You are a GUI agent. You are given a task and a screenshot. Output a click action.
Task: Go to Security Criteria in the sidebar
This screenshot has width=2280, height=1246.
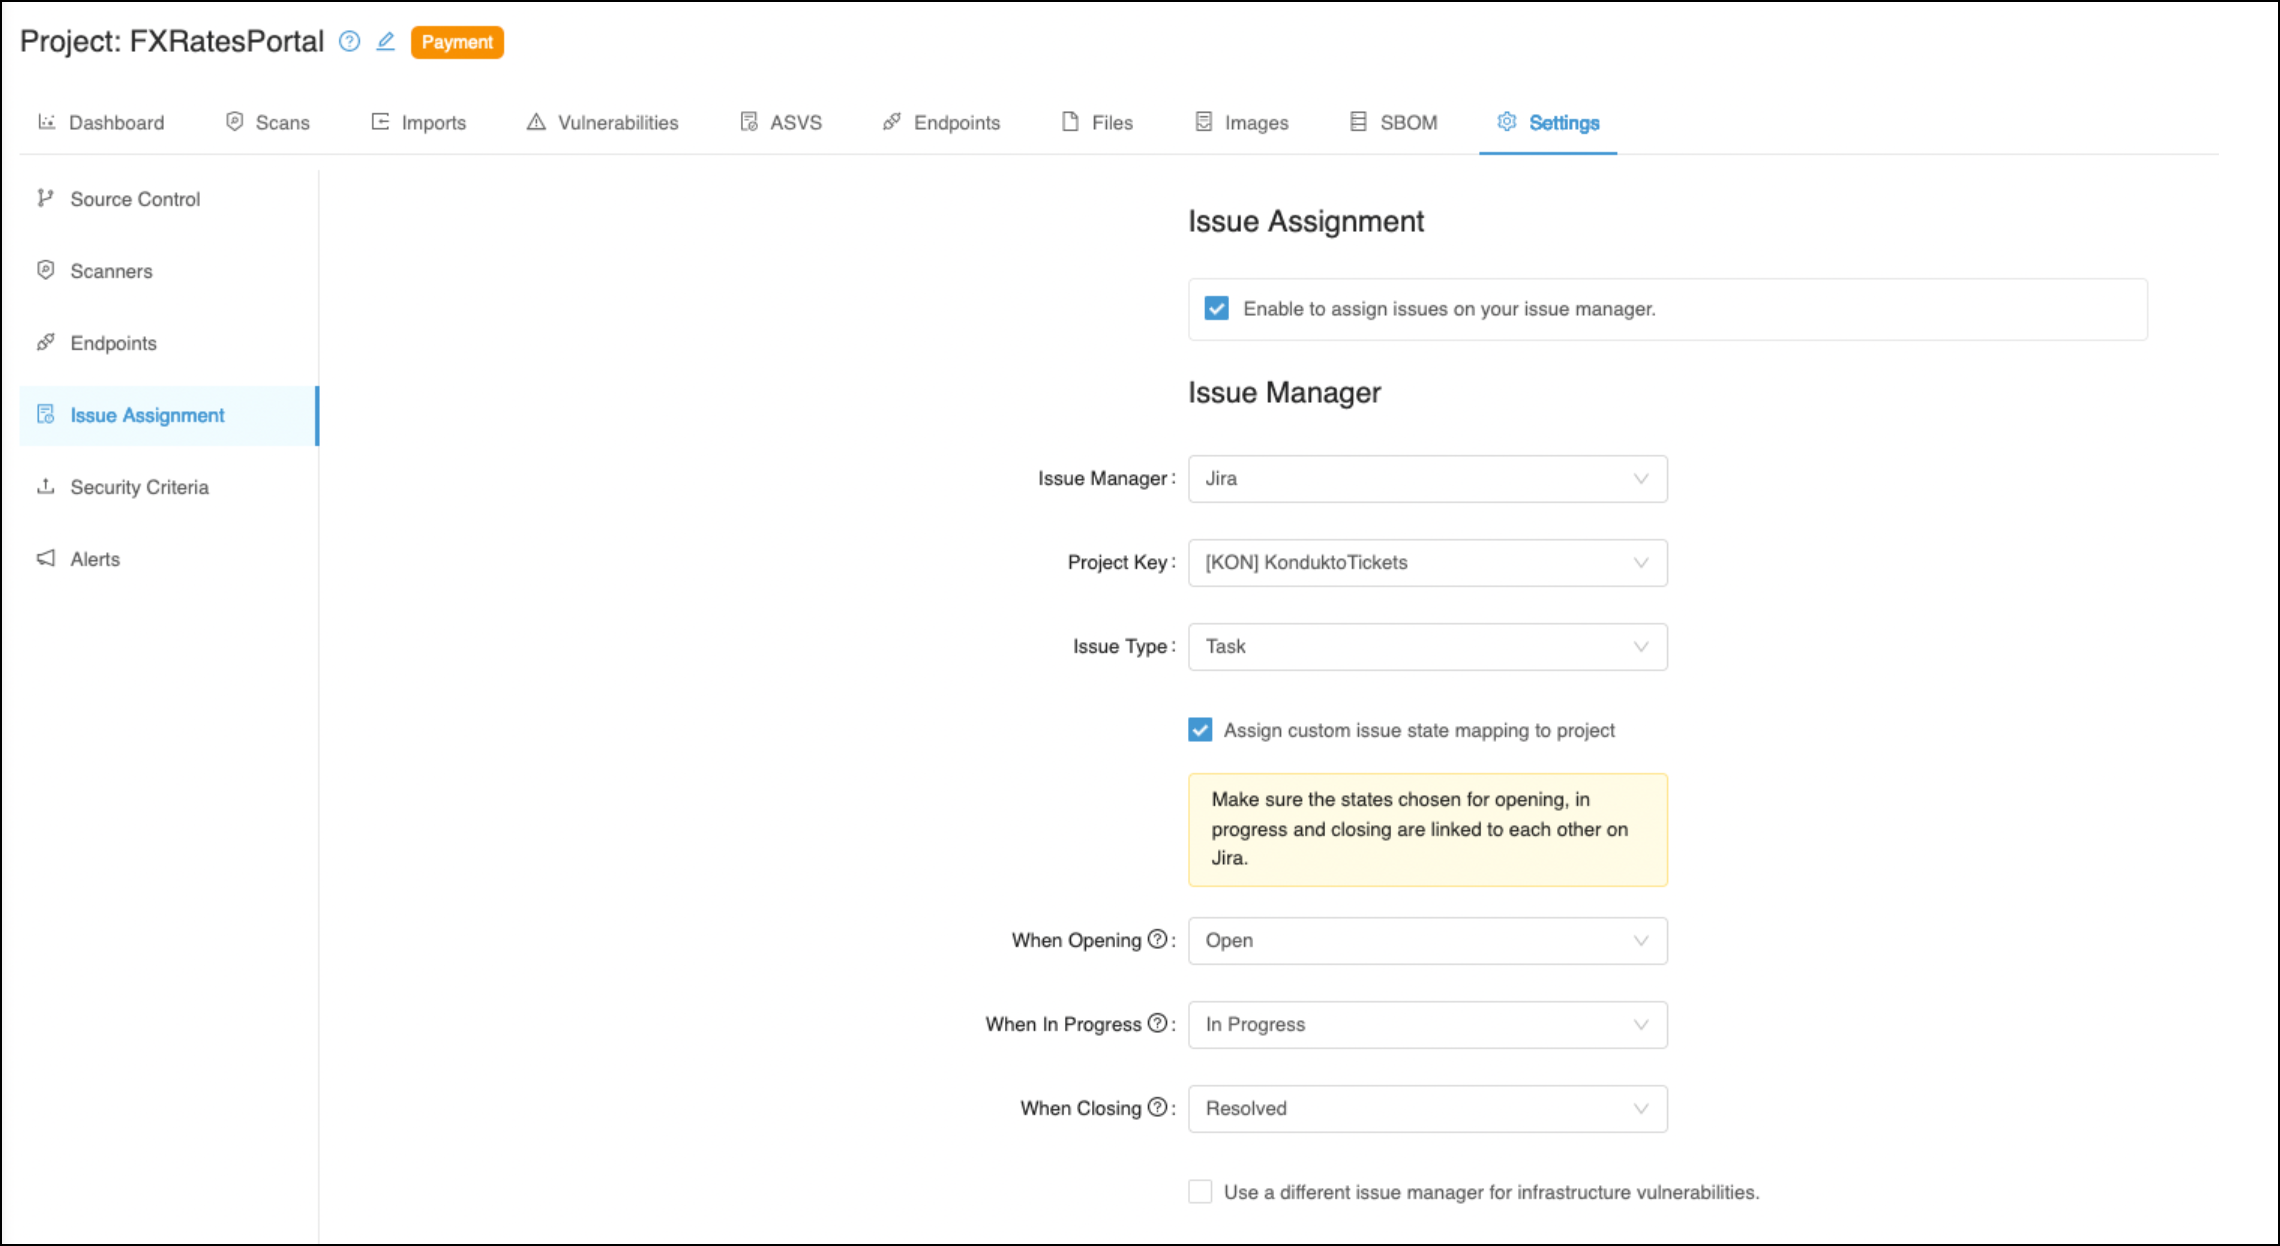pos(139,487)
